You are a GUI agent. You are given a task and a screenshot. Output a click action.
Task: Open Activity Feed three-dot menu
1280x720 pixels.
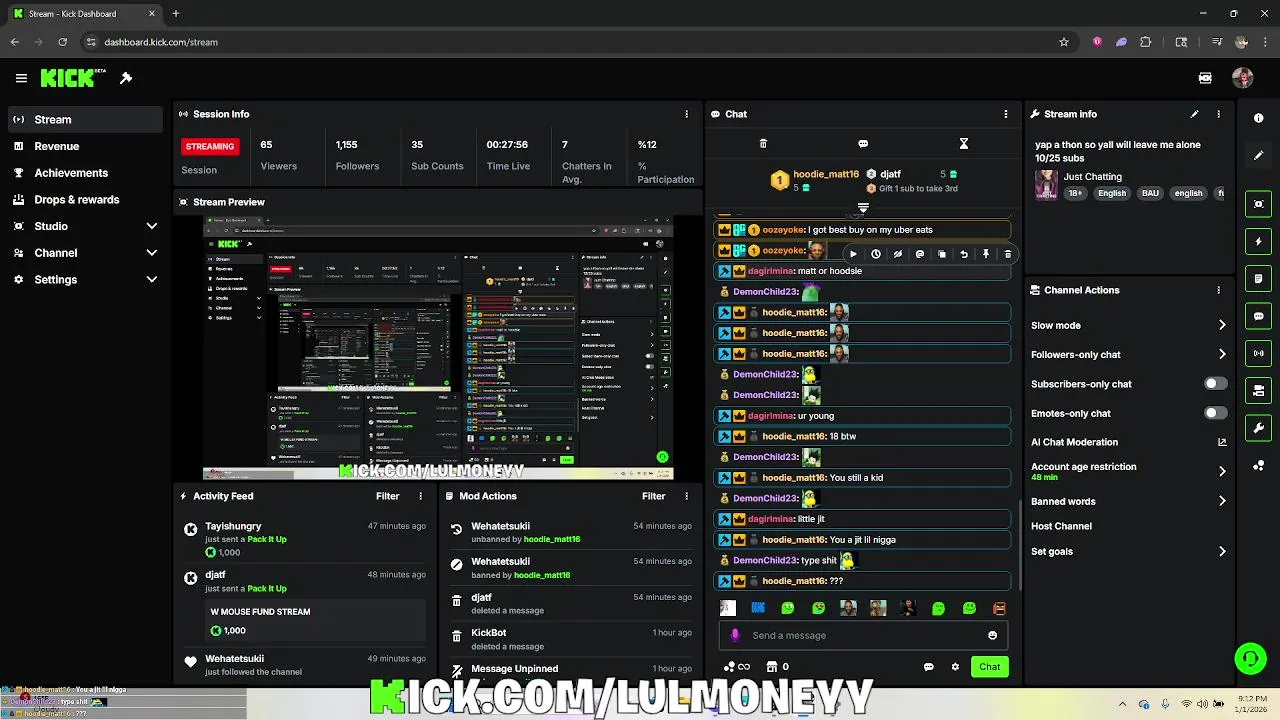(420, 496)
